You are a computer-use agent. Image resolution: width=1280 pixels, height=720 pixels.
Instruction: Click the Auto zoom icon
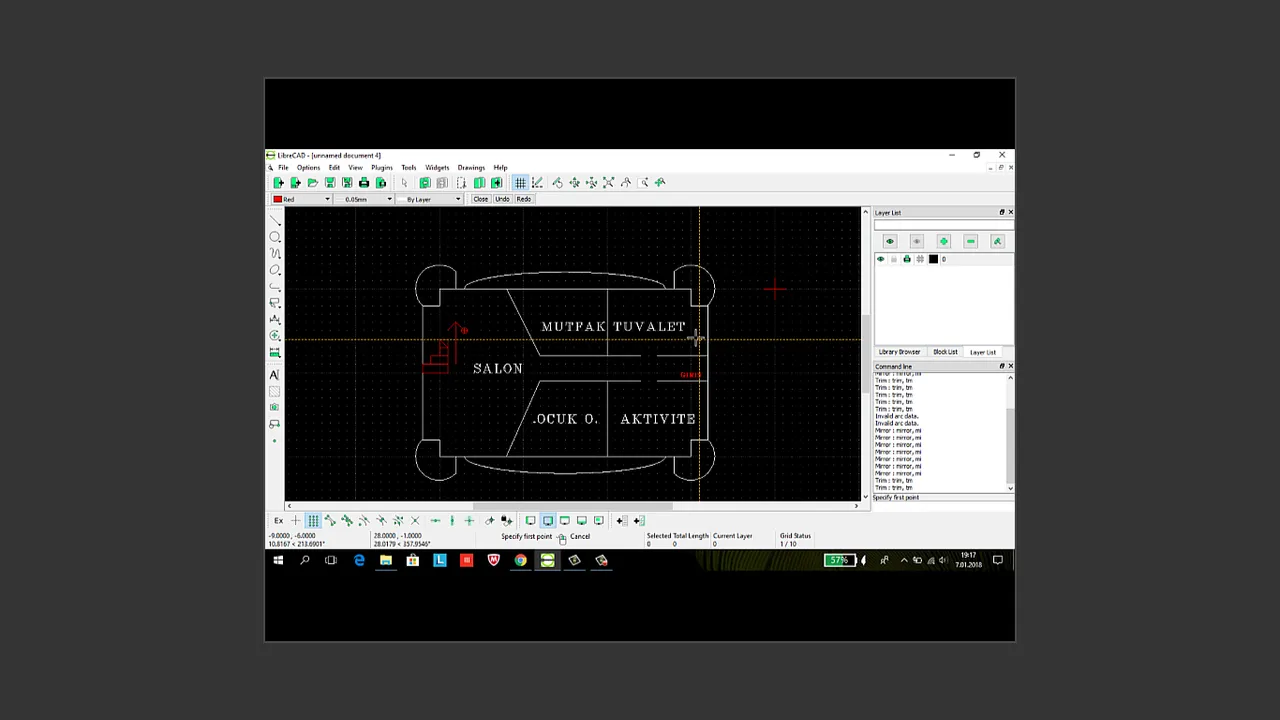[608, 183]
